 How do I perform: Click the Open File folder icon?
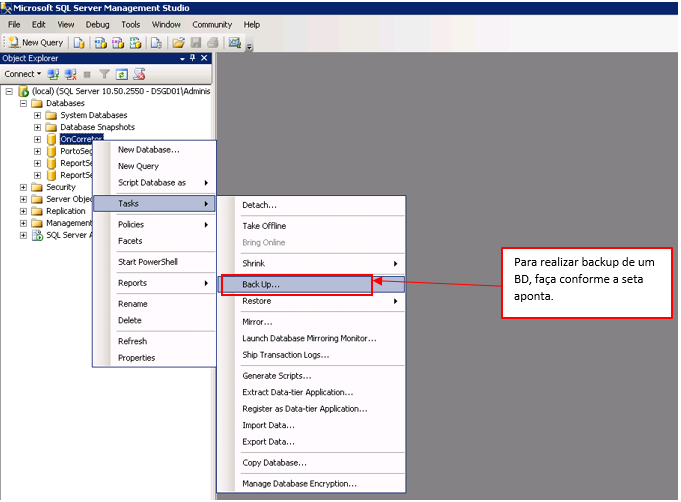point(178,43)
